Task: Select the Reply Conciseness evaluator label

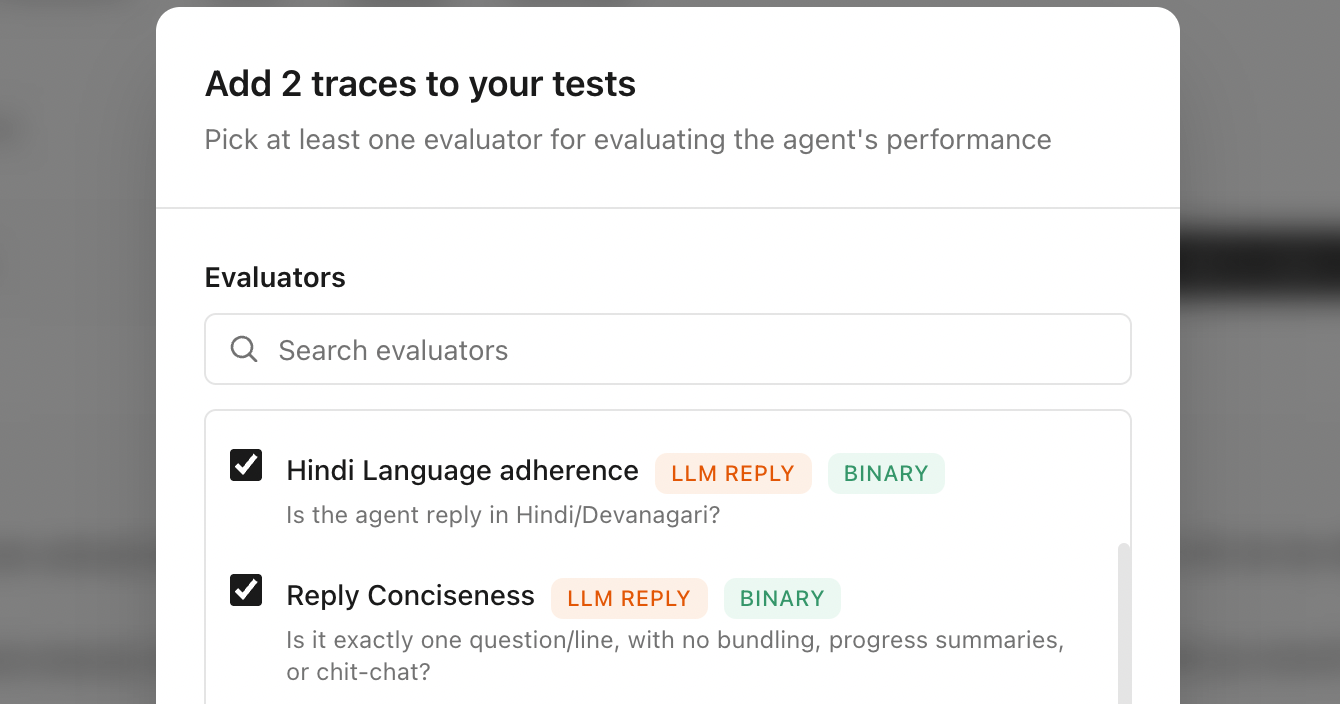Action: [411, 596]
